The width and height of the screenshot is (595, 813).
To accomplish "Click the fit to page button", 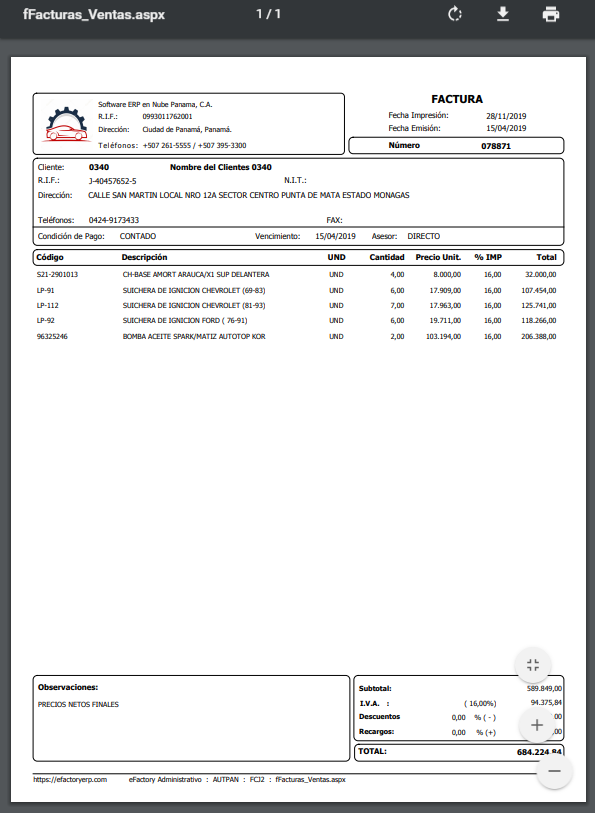I will point(533,665).
